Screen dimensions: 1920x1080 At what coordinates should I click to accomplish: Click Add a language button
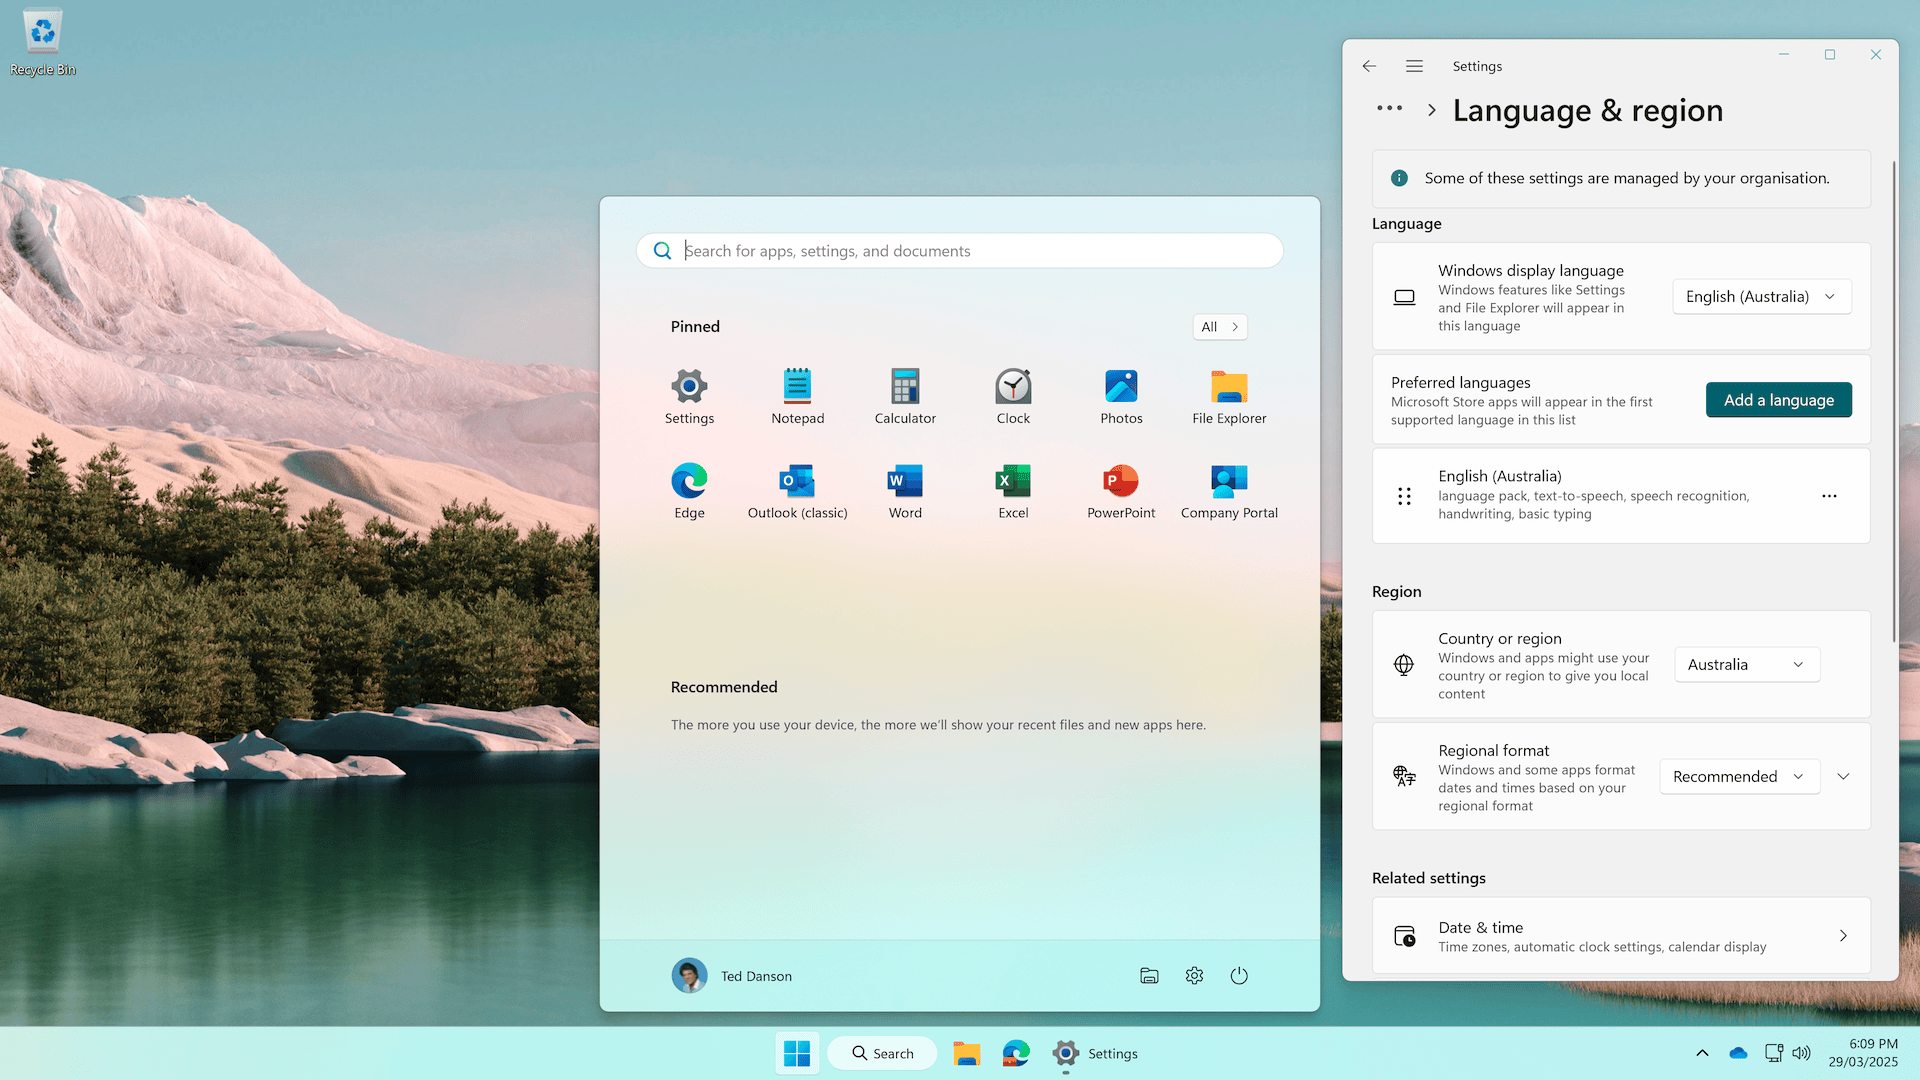click(1778, 400)
